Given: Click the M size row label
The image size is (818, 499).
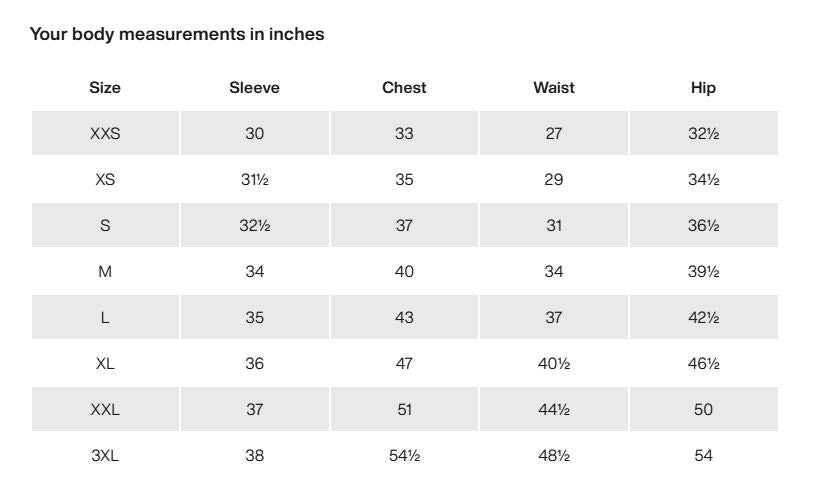Looking at the screenshot, I should 105,272.
